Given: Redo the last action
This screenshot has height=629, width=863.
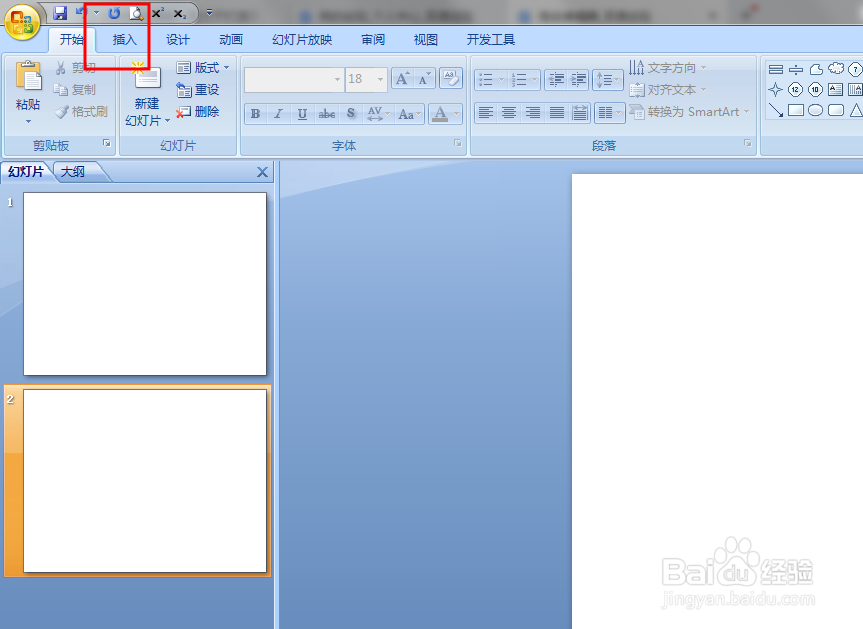Looking at the screenshot, I should point(114,13).
